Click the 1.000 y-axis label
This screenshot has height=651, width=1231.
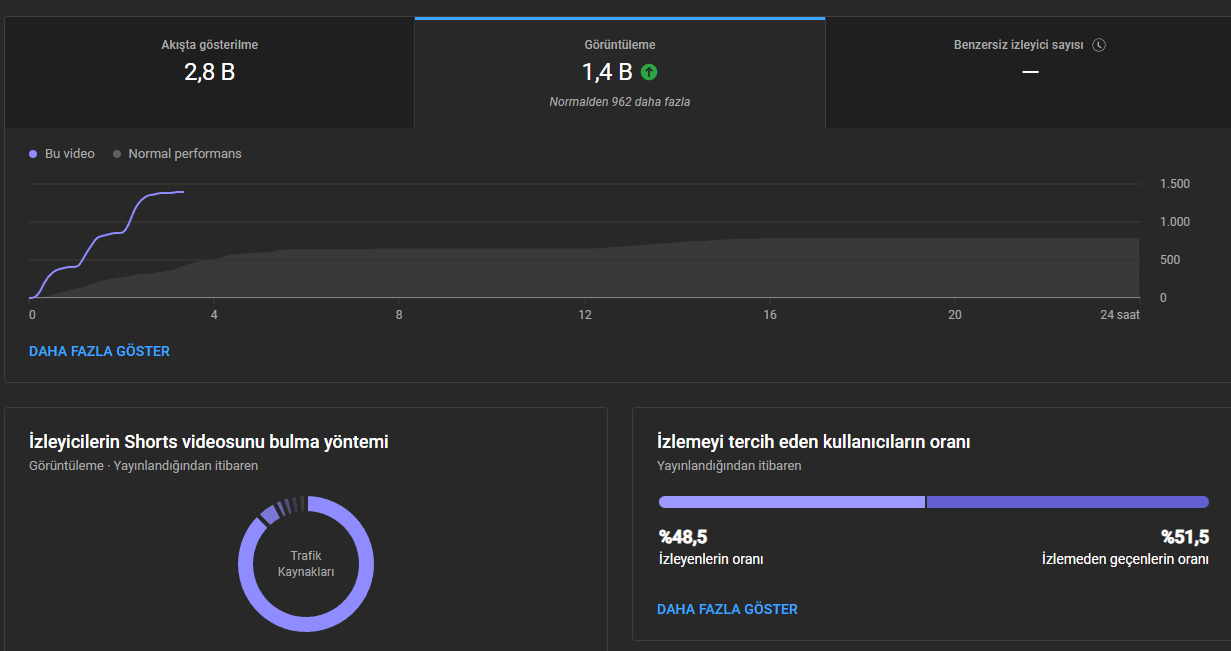(1175, 222)
